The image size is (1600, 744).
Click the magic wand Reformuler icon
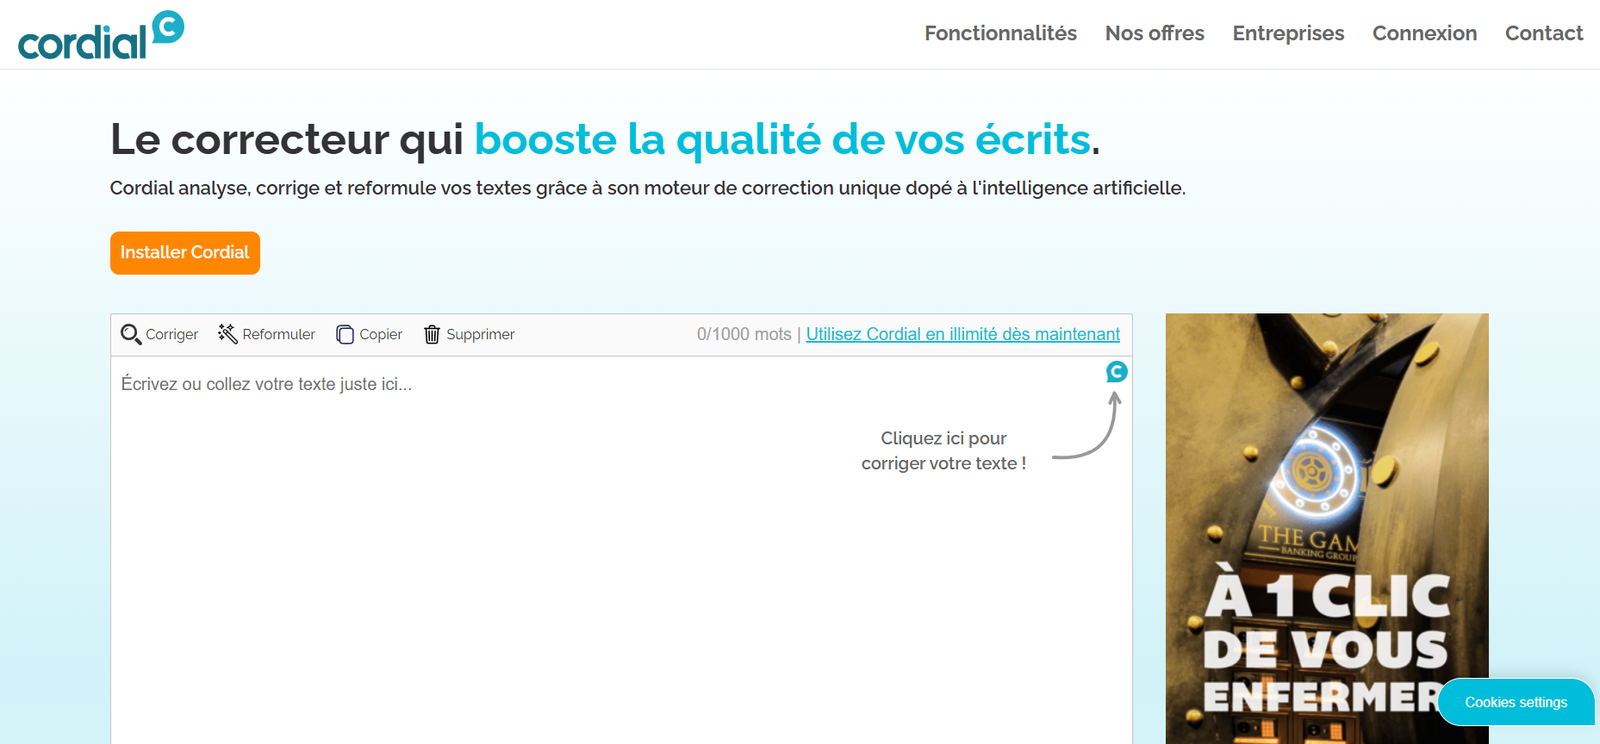coord(227,334)
